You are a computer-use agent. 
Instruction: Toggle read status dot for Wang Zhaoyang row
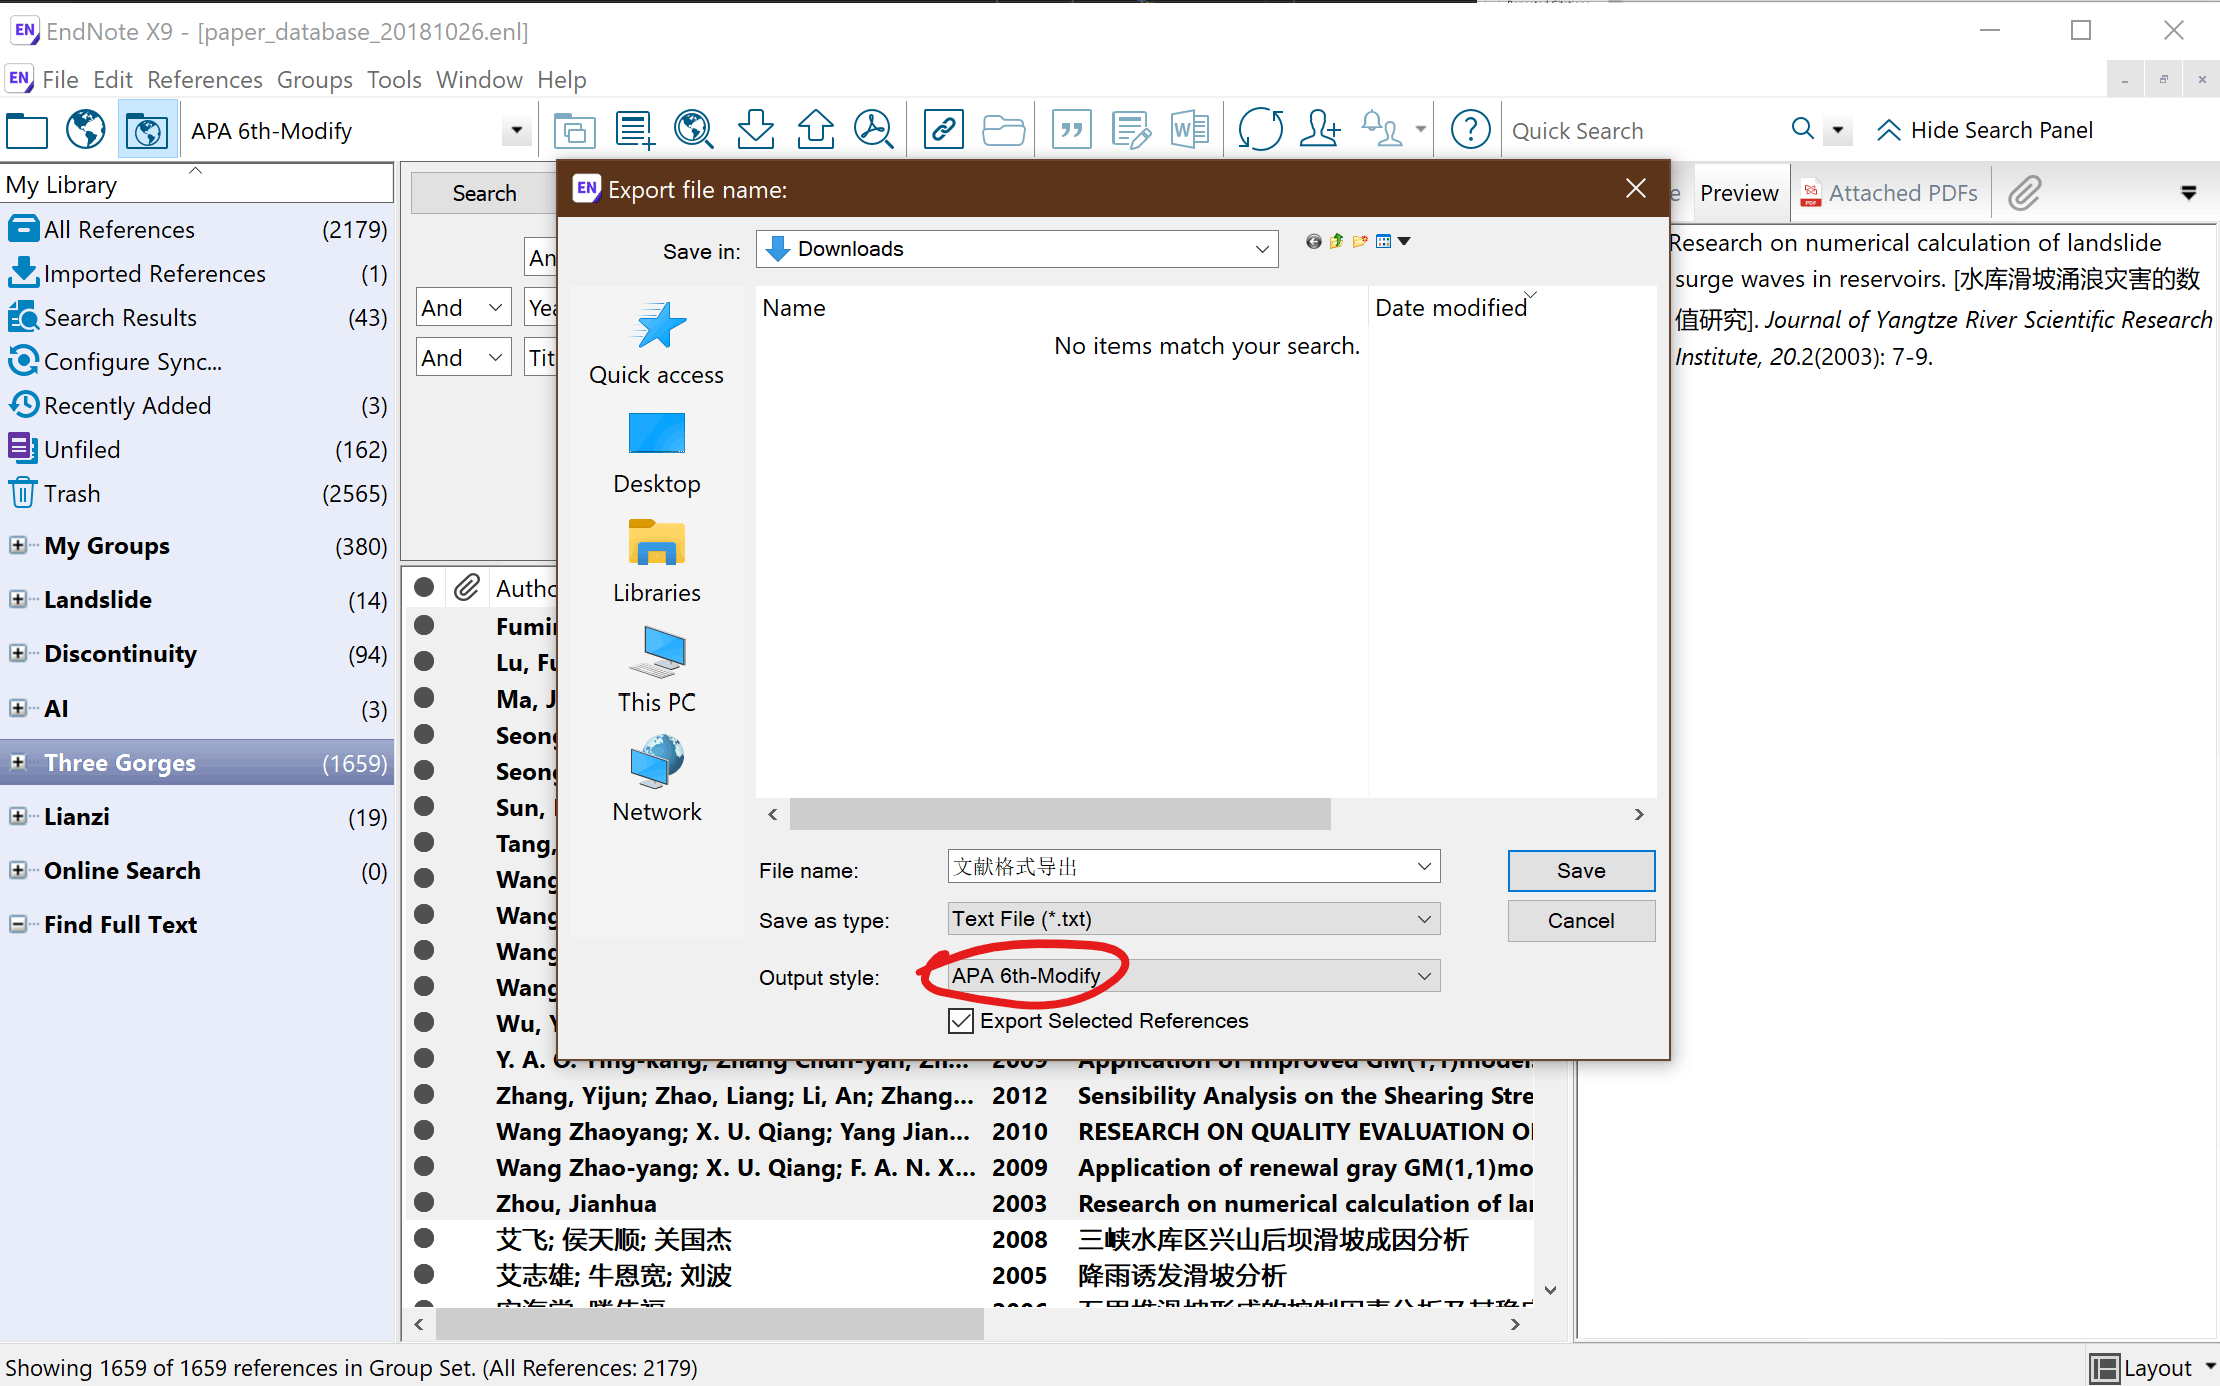point(424,1130)
